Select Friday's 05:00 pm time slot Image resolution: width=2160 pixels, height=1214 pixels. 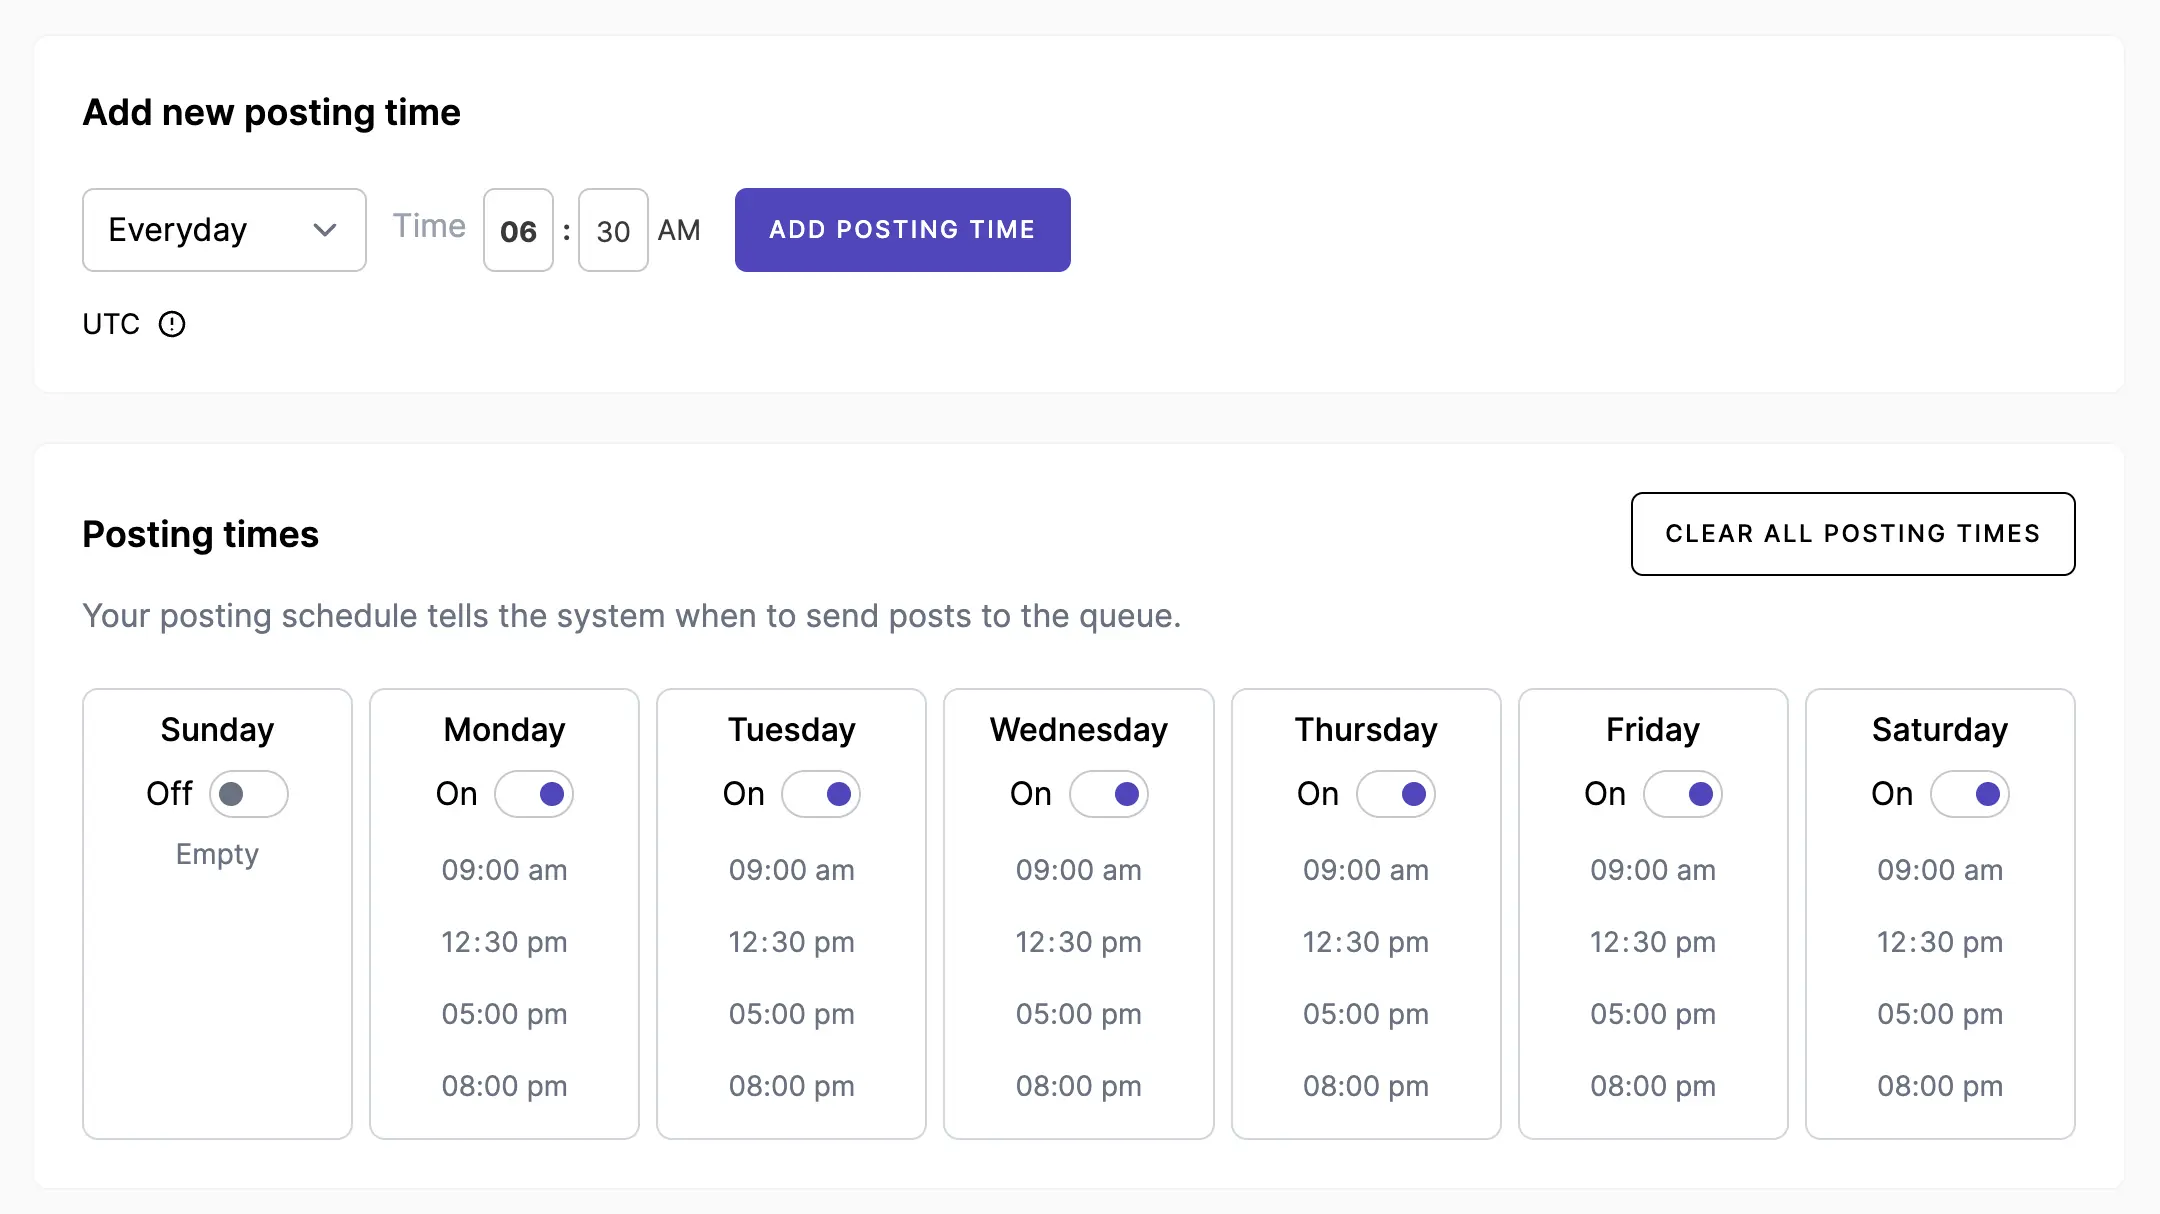tap(1652, 1013)
